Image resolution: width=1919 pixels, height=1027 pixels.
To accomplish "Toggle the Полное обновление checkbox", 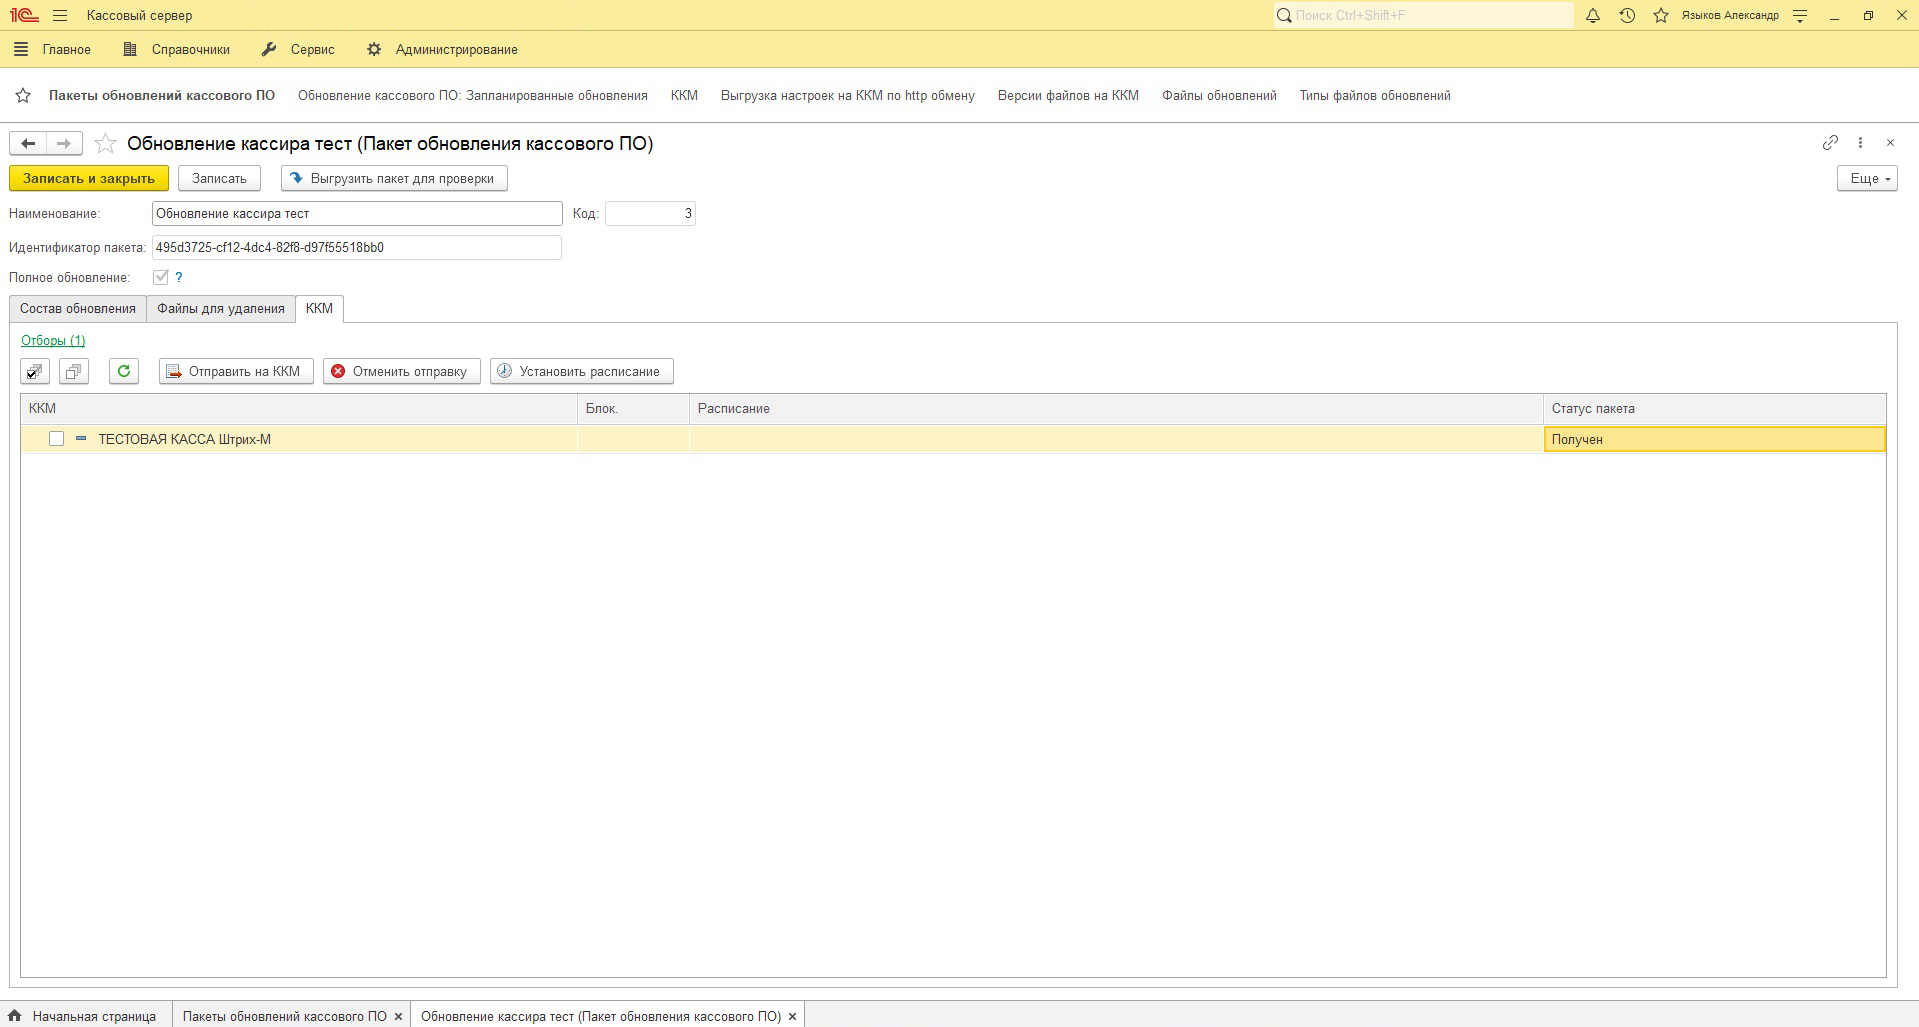I will tap(160, 277).
